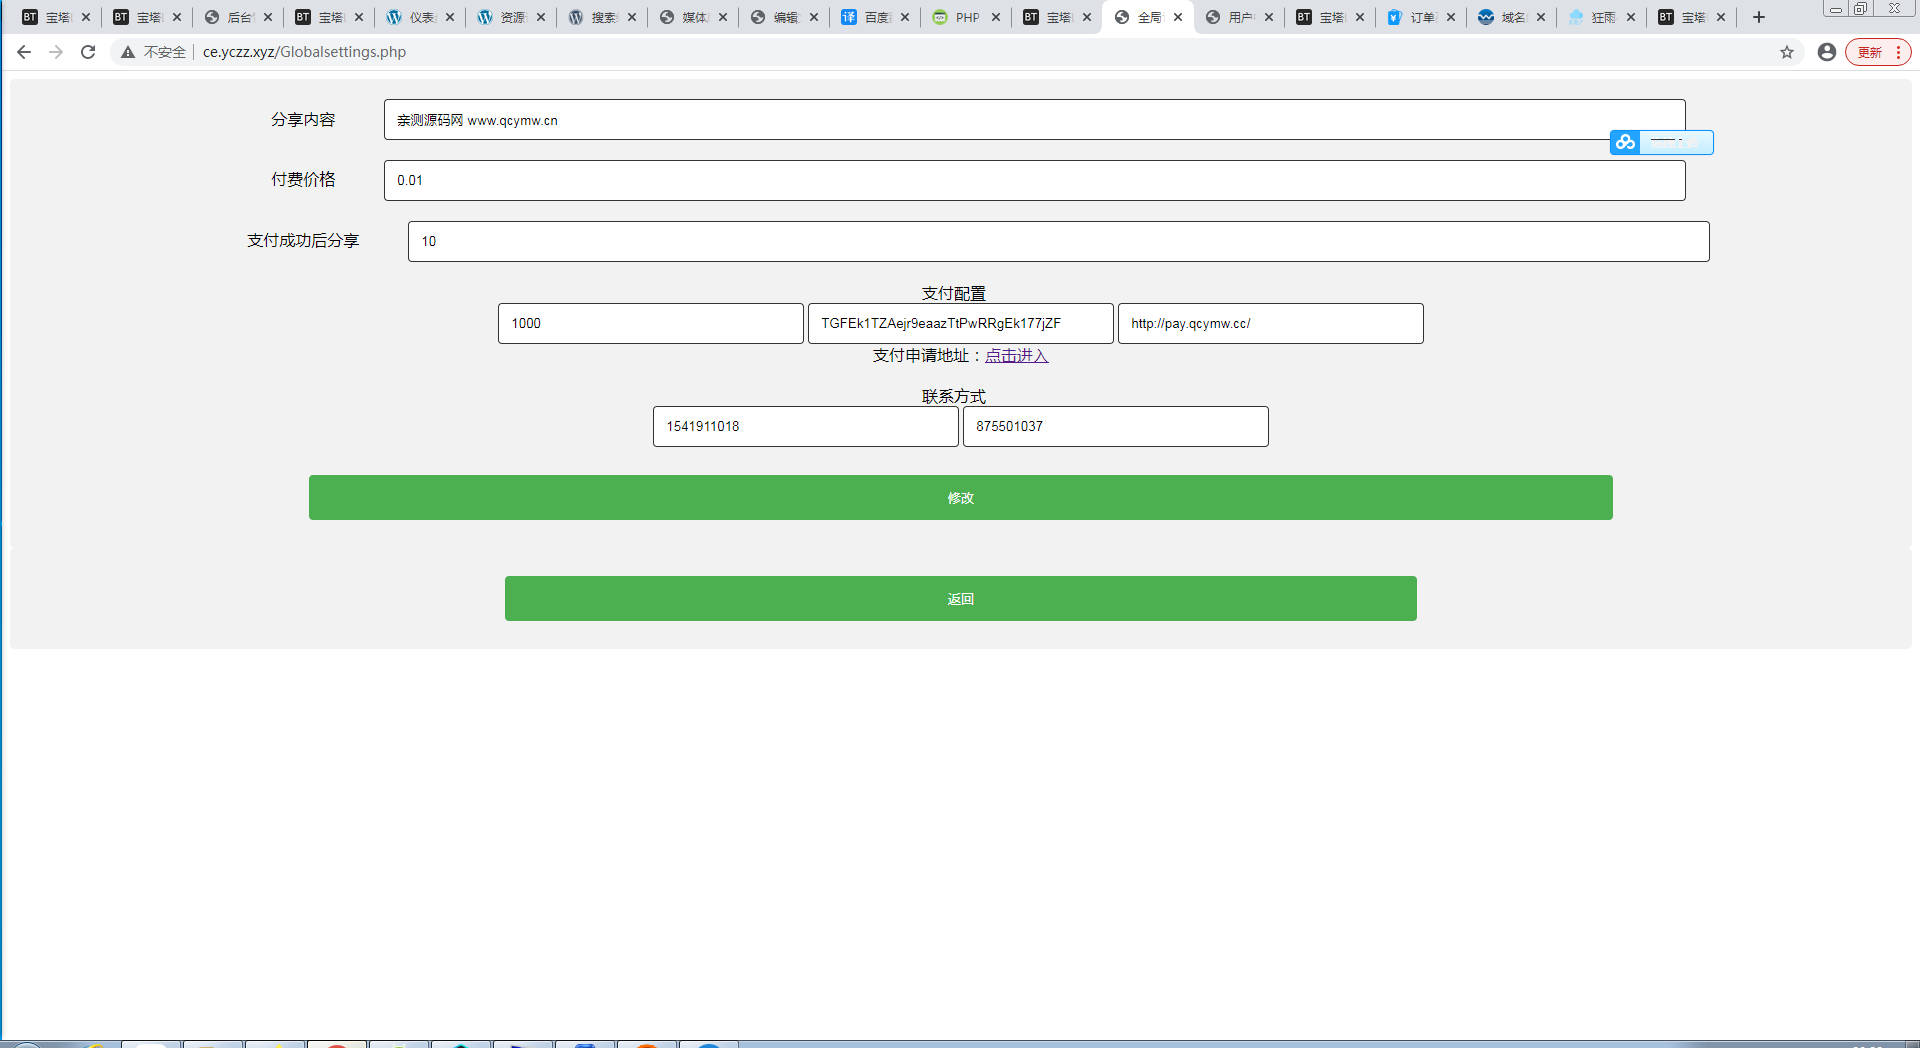Click the contact field showing 1541911018
Screen dimensions: 1920x1048
pyautogui.click(x=805, y=426)
